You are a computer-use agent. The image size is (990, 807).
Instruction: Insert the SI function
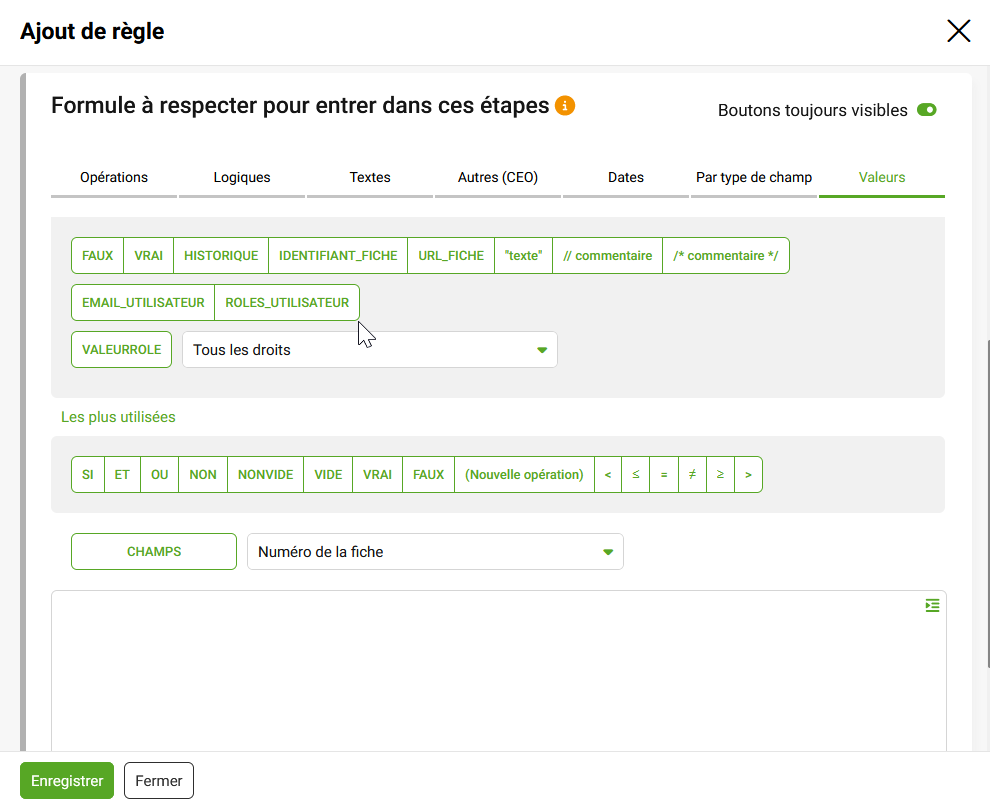88,475
